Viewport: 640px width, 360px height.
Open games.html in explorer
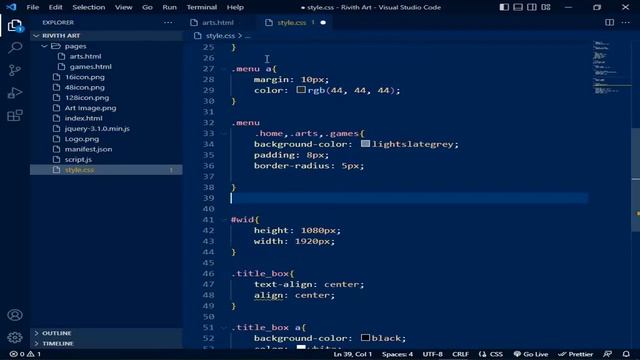(91, 67)
